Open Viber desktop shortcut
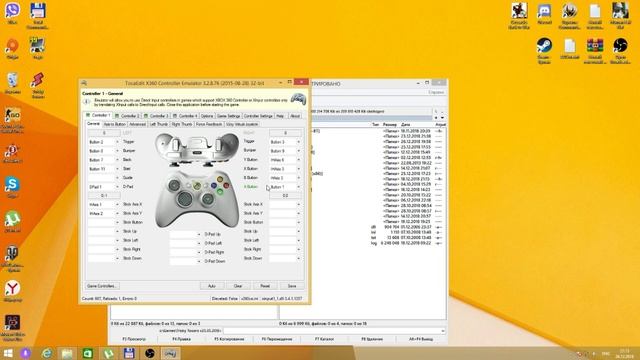The height and width of the screenshot is (360, 640). [13, 11]
